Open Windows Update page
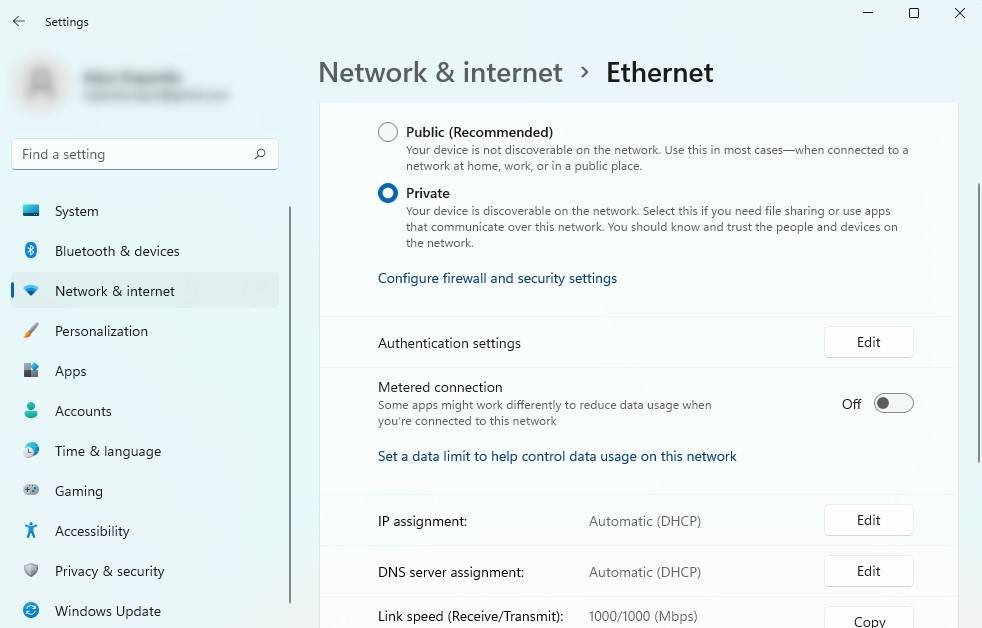This screenshot has width=982, height=628. 145,611
